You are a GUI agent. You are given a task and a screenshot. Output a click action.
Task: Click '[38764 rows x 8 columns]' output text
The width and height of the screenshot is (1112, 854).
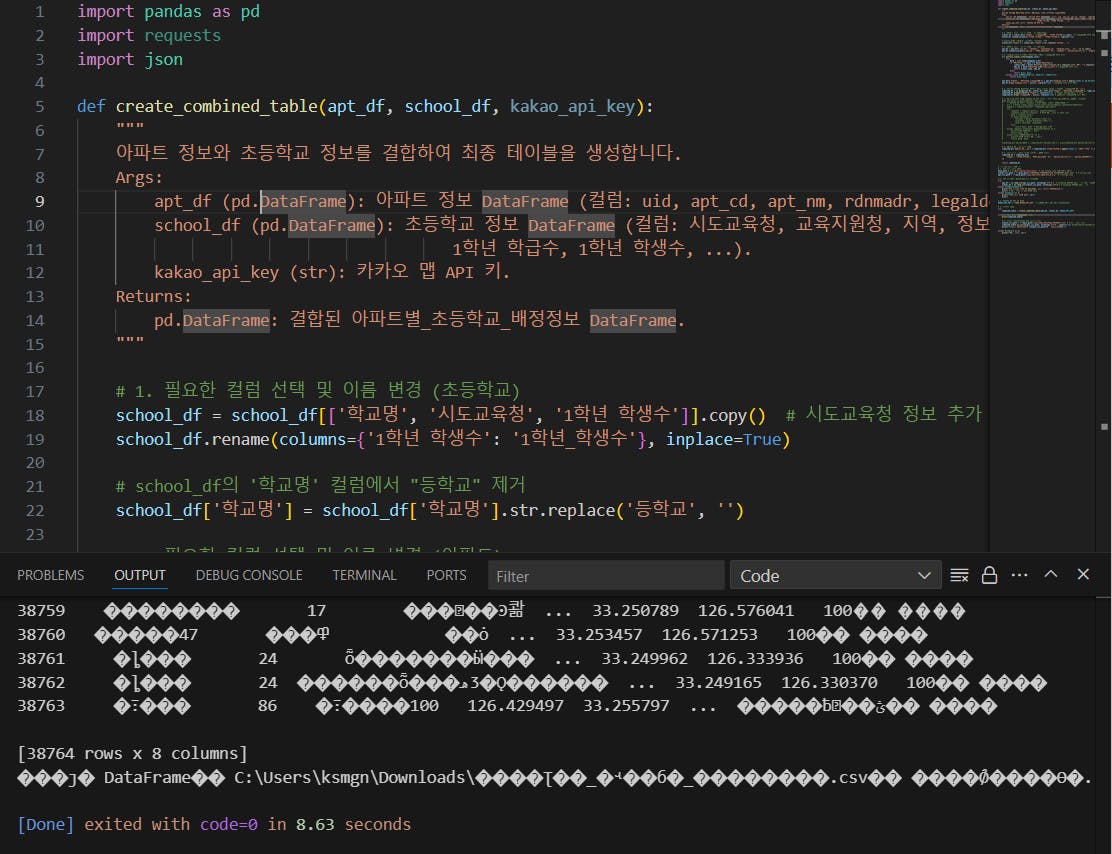(x=132, y=753)
